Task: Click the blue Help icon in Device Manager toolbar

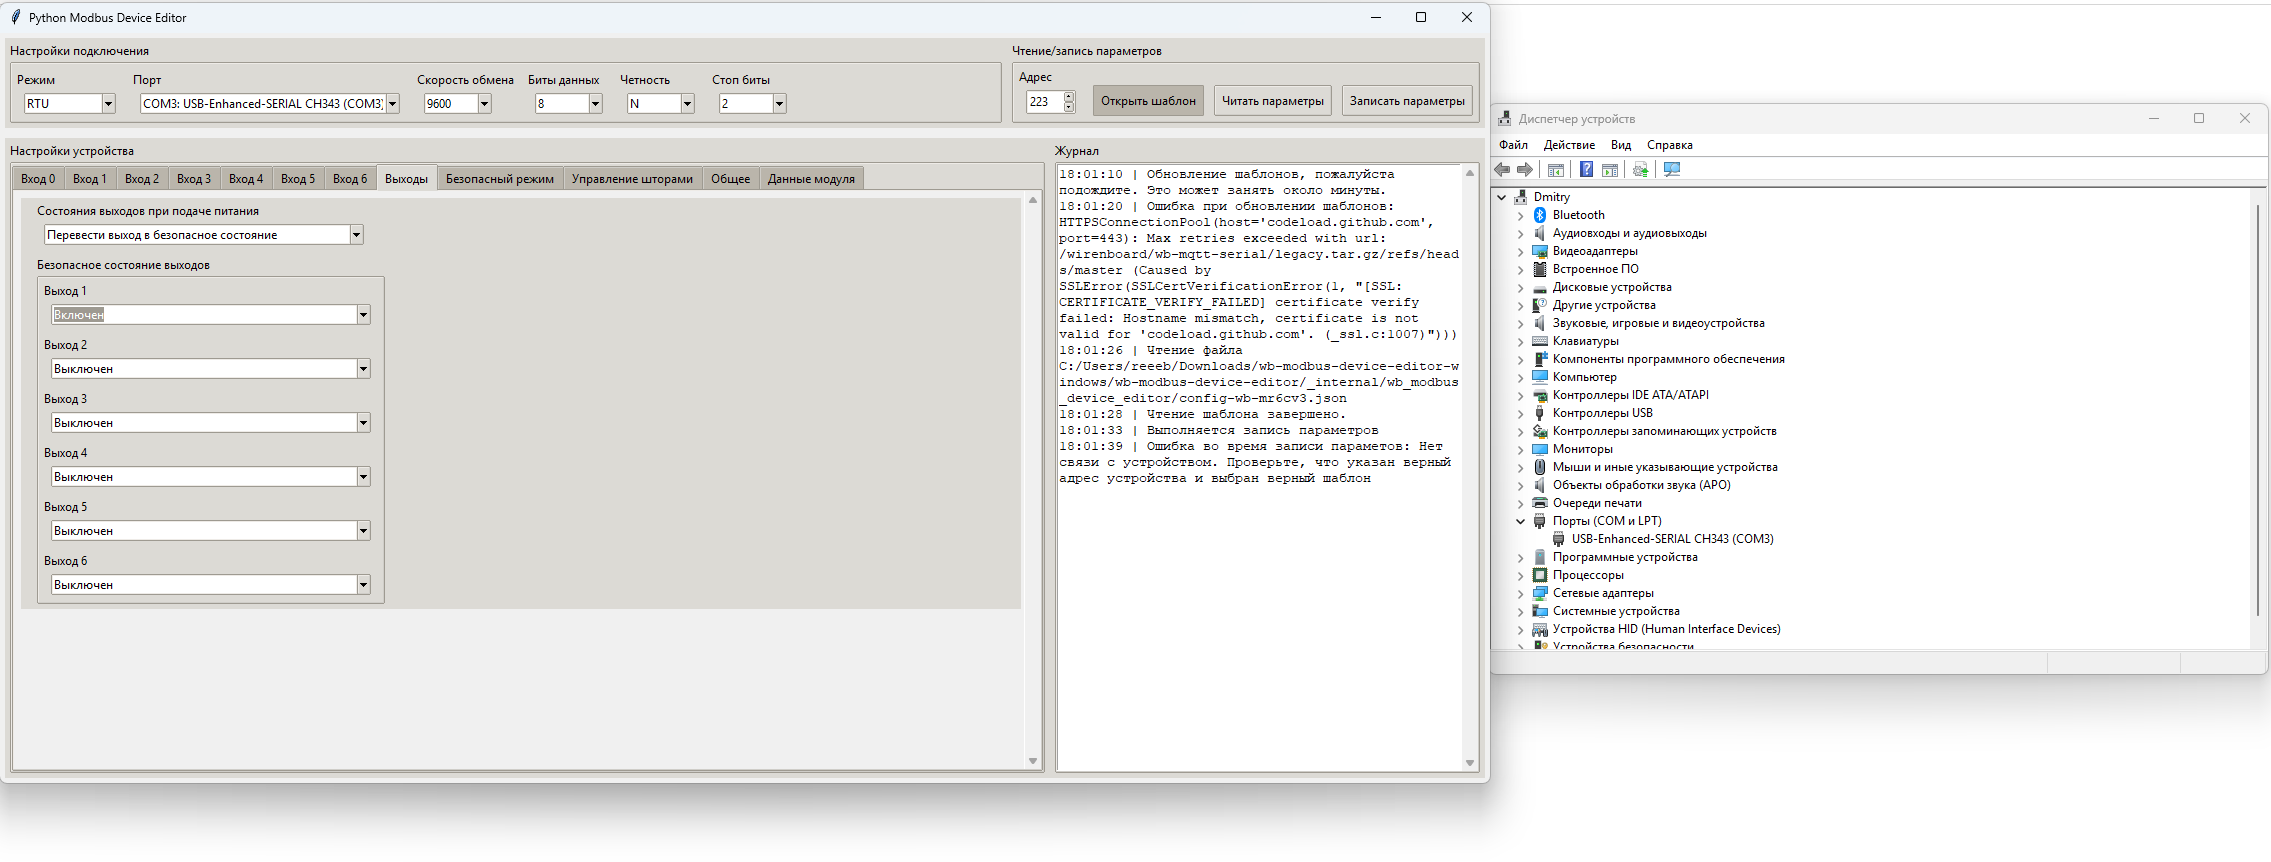Action: 1586,170
